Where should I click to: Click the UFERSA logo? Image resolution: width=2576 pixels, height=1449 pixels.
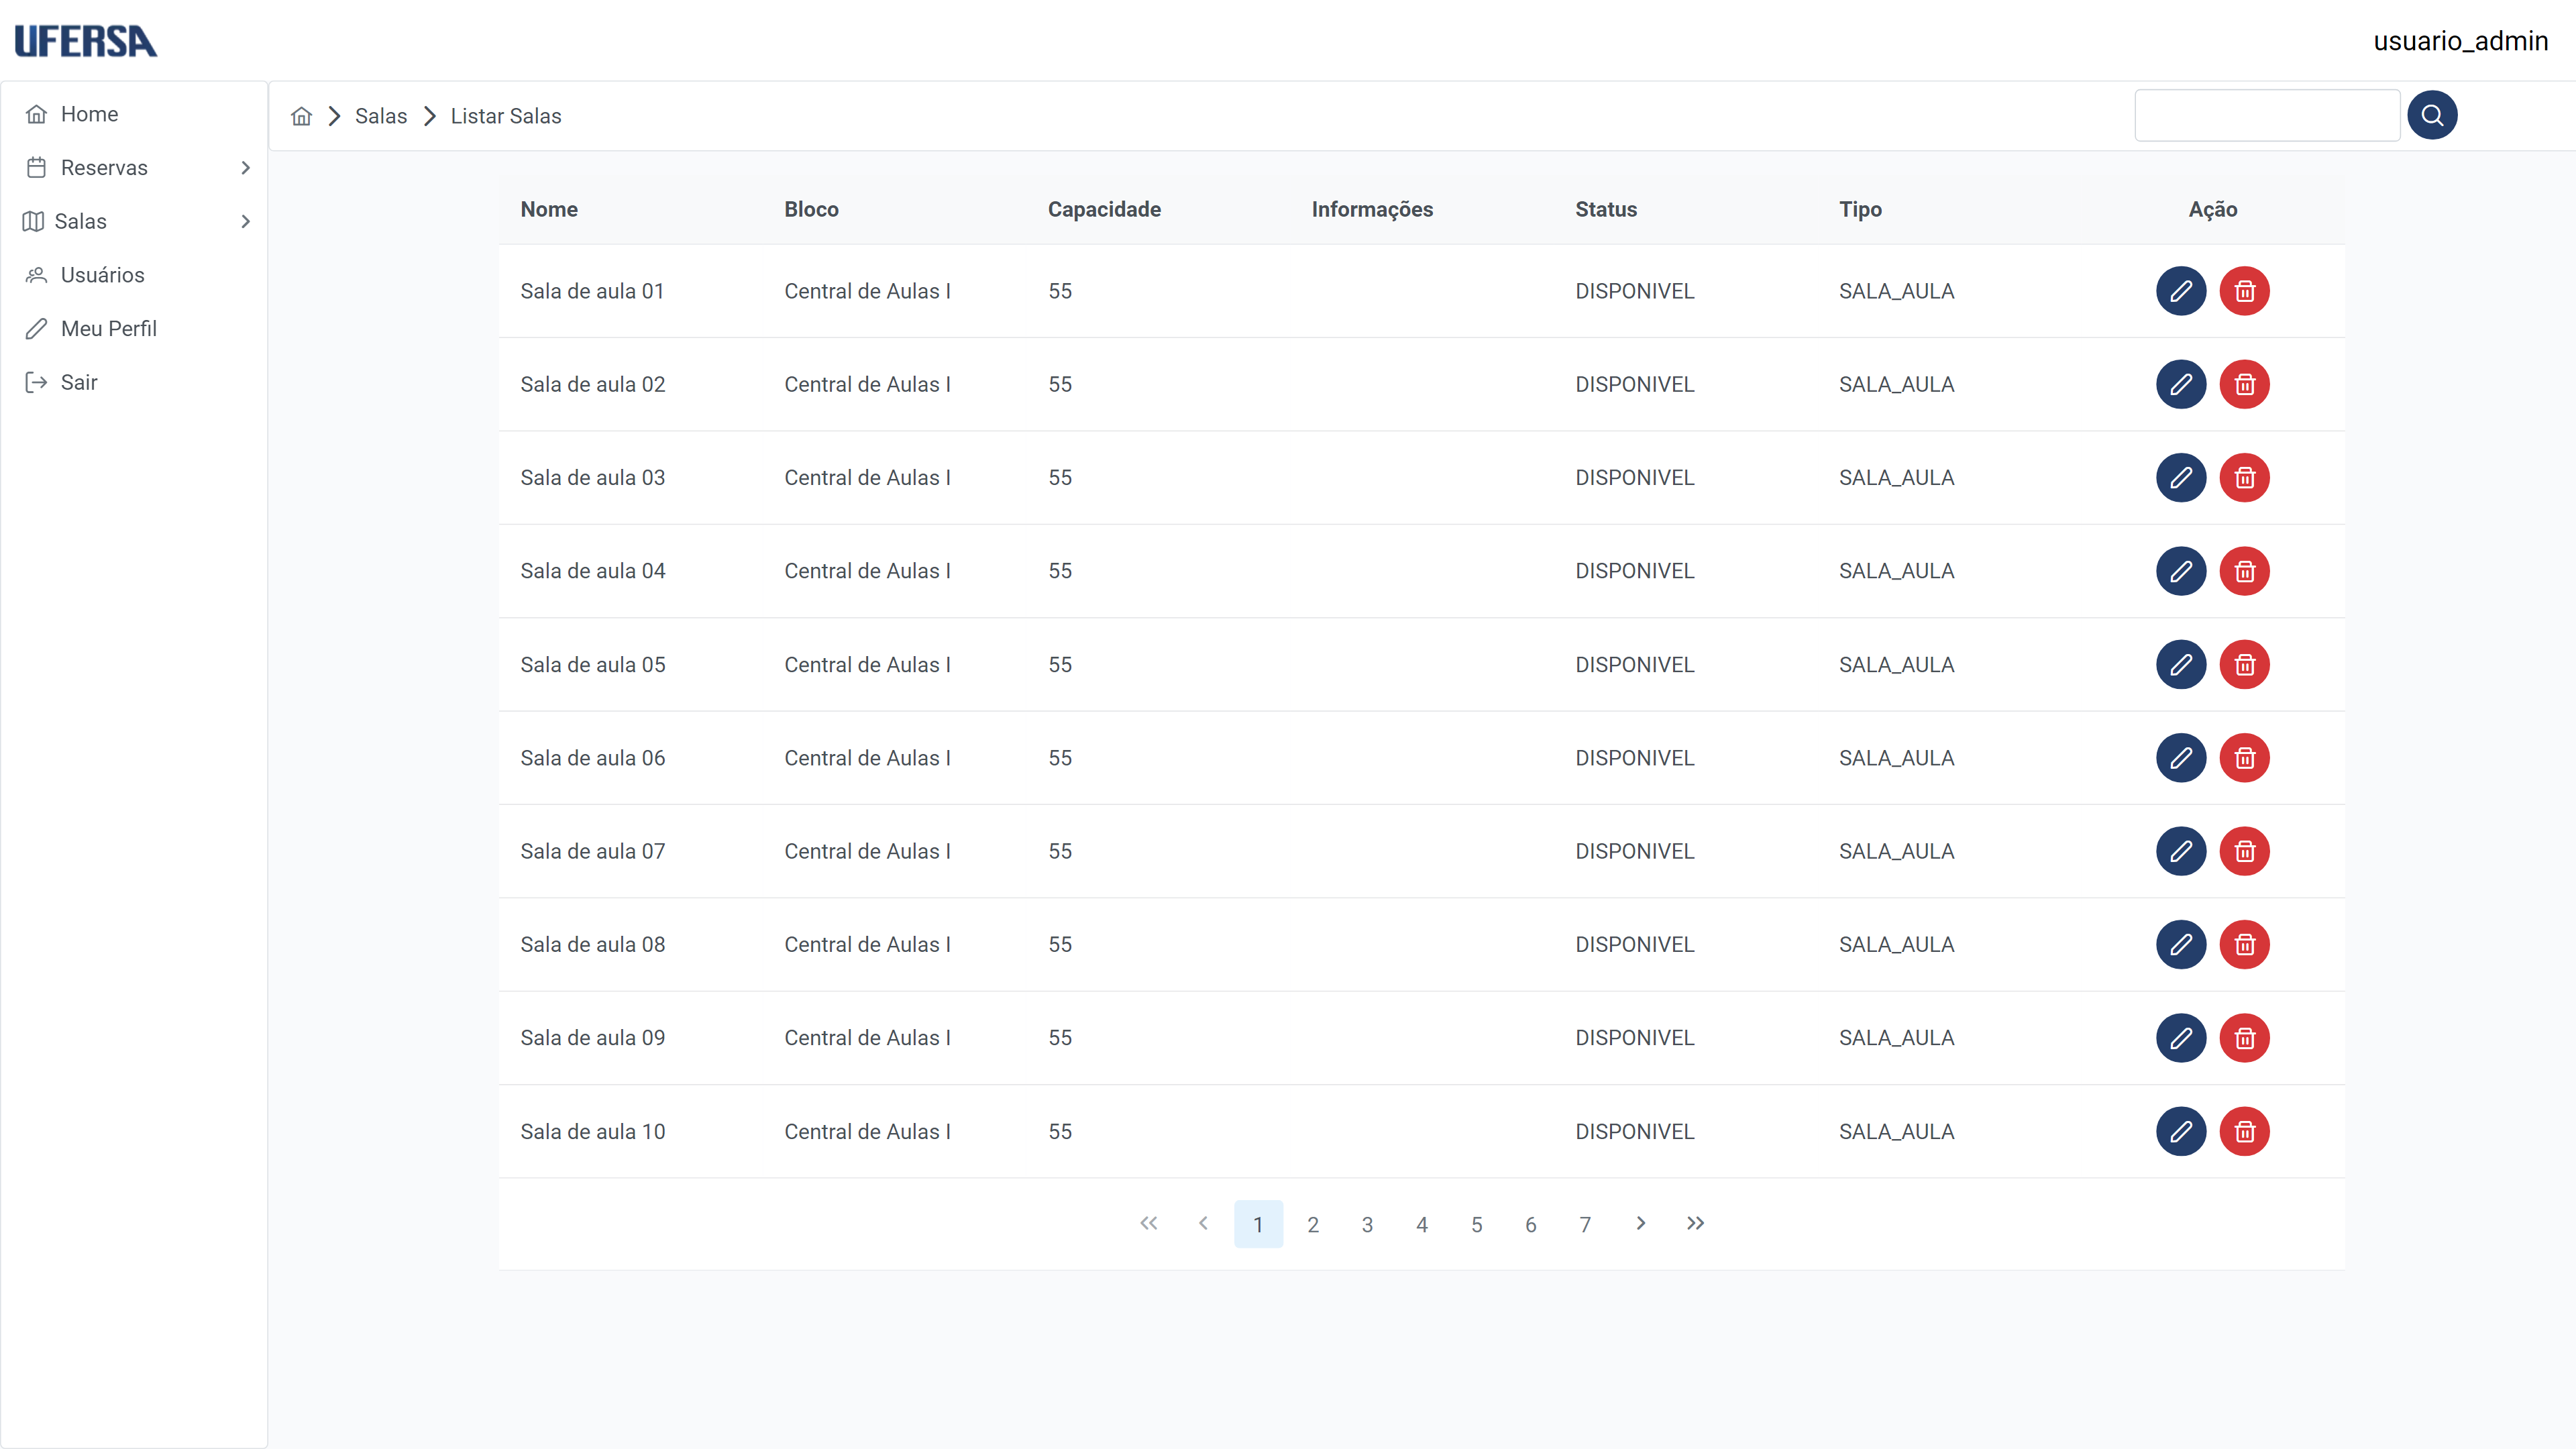tap(86, 41)
